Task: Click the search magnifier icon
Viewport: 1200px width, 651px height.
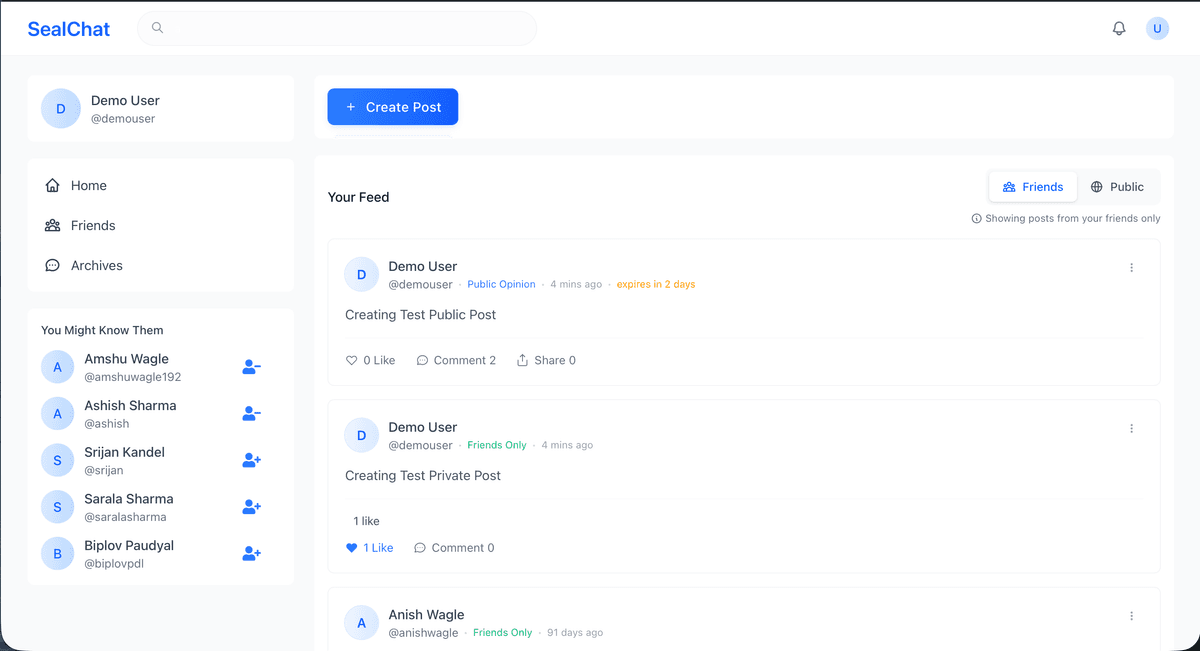Action: point(157,28)
